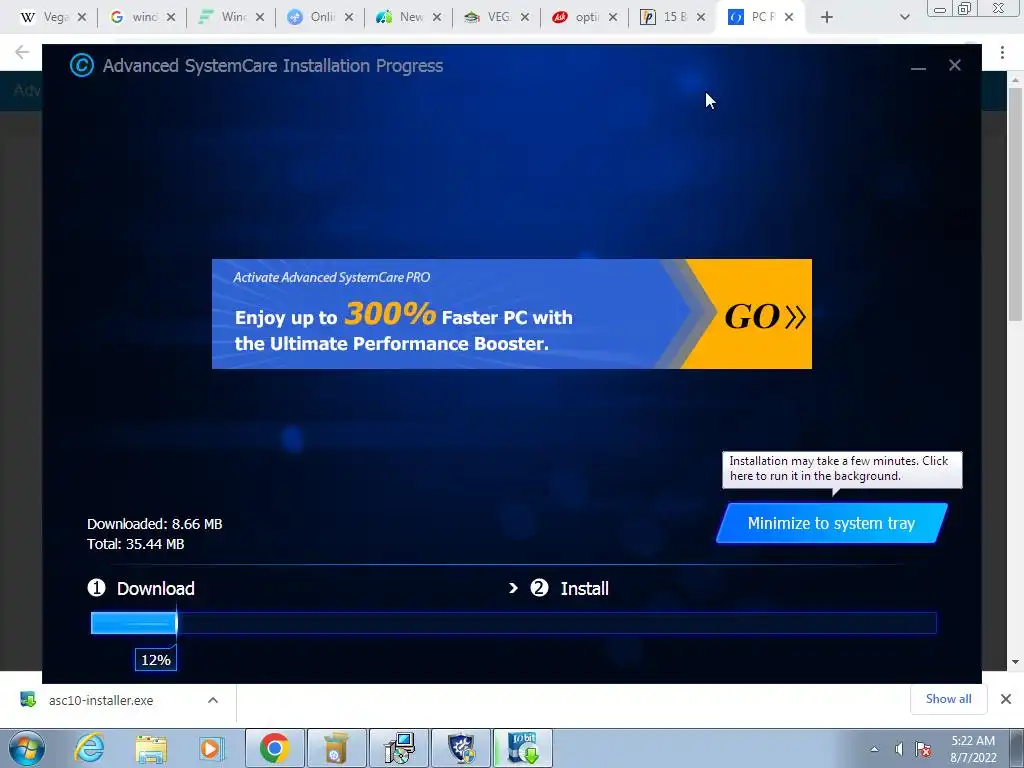The image size is (1024, 768).
Task: Click the Chrome taskbar icon
Action: (275, 748)
